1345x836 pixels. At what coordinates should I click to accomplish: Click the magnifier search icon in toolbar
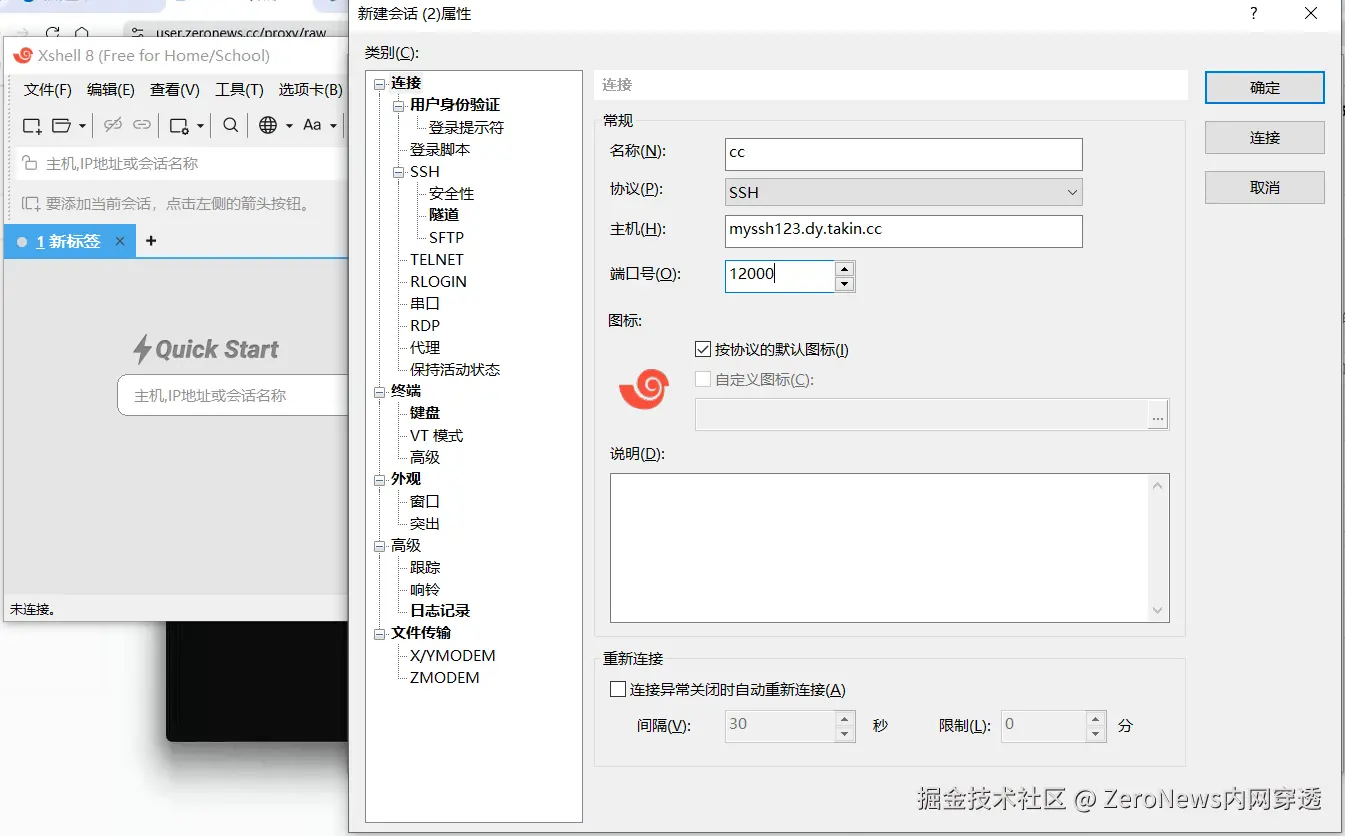pyautogui.click(x=231, y=125)
